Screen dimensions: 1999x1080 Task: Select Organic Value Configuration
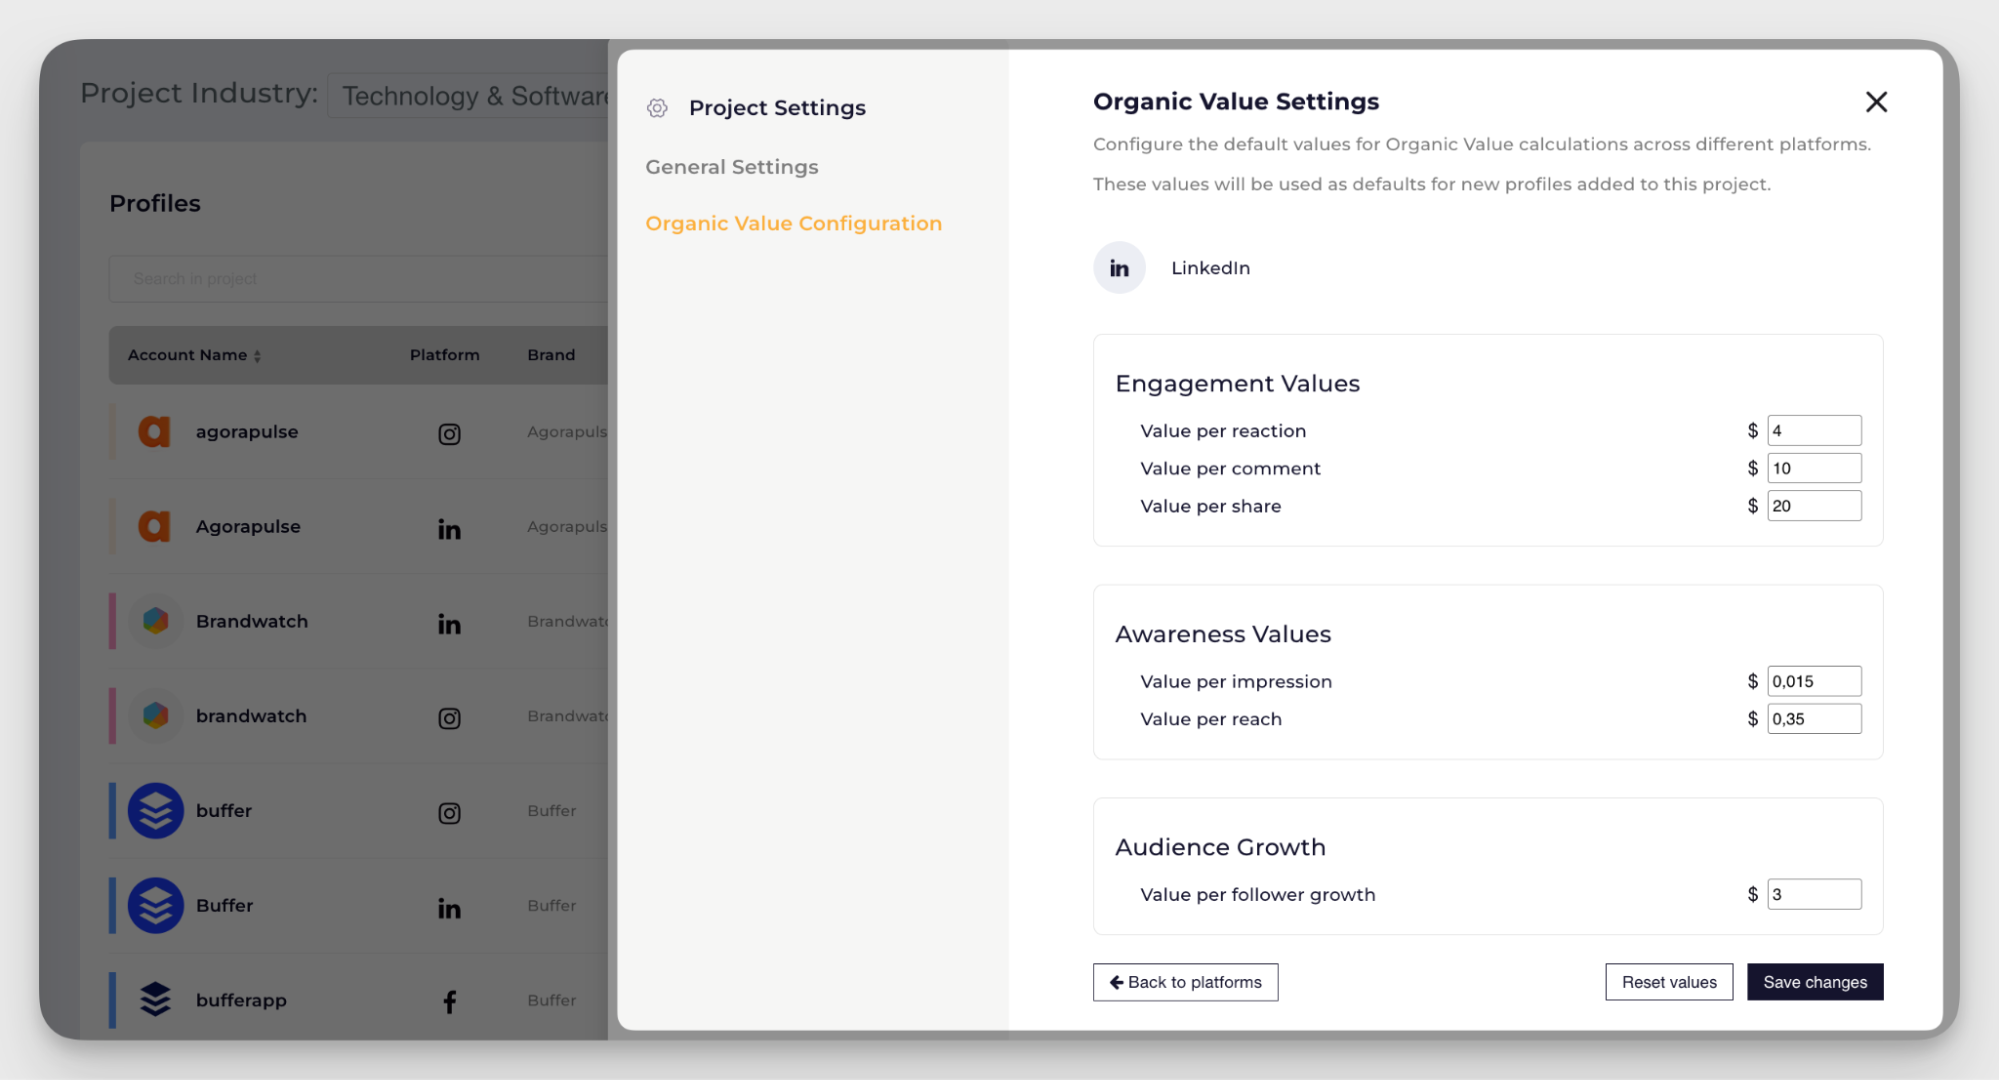click(x=793, y=223)
